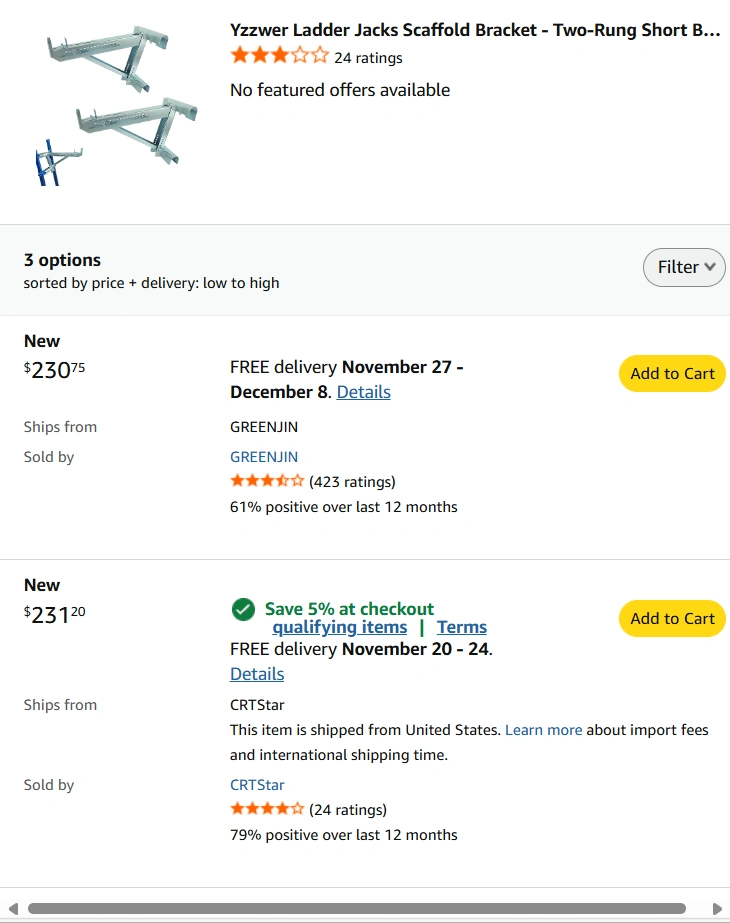Click Learn more about import fees
The width and height of the screenshot is (730, 923).
[543, 730]
